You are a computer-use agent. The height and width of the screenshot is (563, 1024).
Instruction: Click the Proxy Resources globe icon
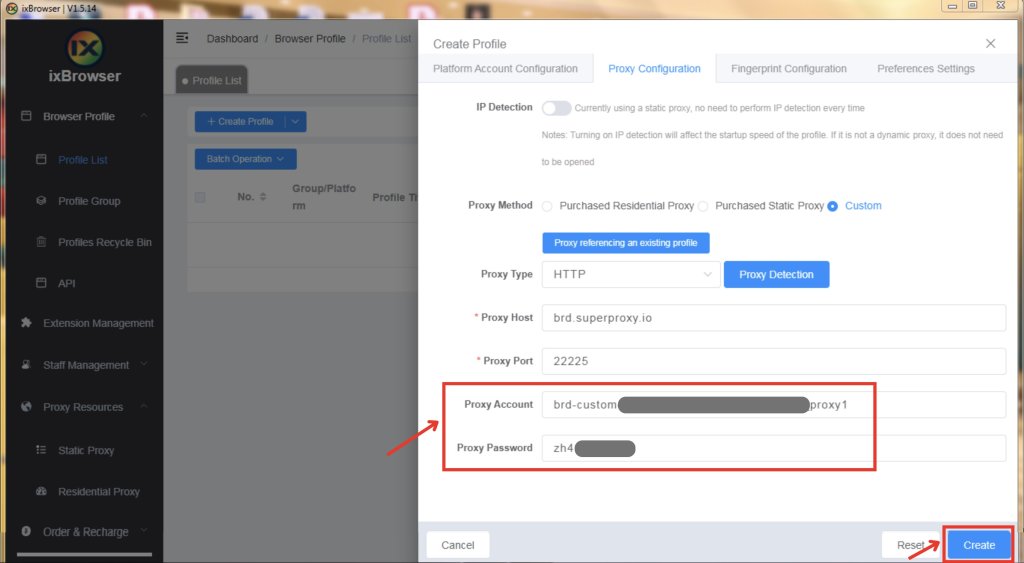coord(27,407)
